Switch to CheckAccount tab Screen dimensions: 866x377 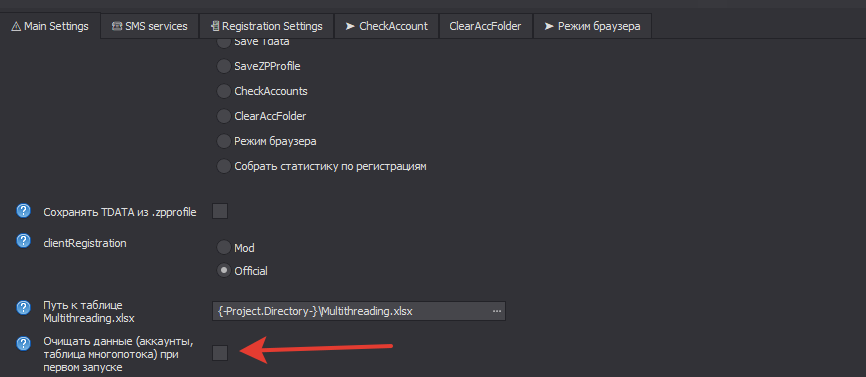point(387,26)
